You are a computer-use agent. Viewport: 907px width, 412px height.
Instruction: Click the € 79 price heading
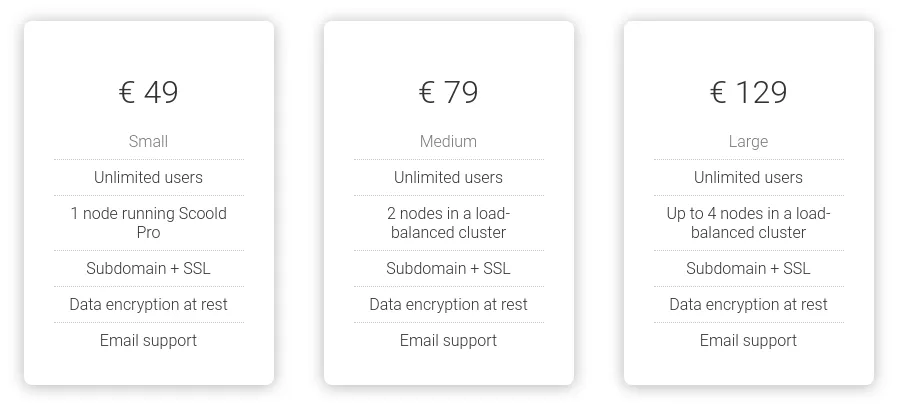pos(448,93)
